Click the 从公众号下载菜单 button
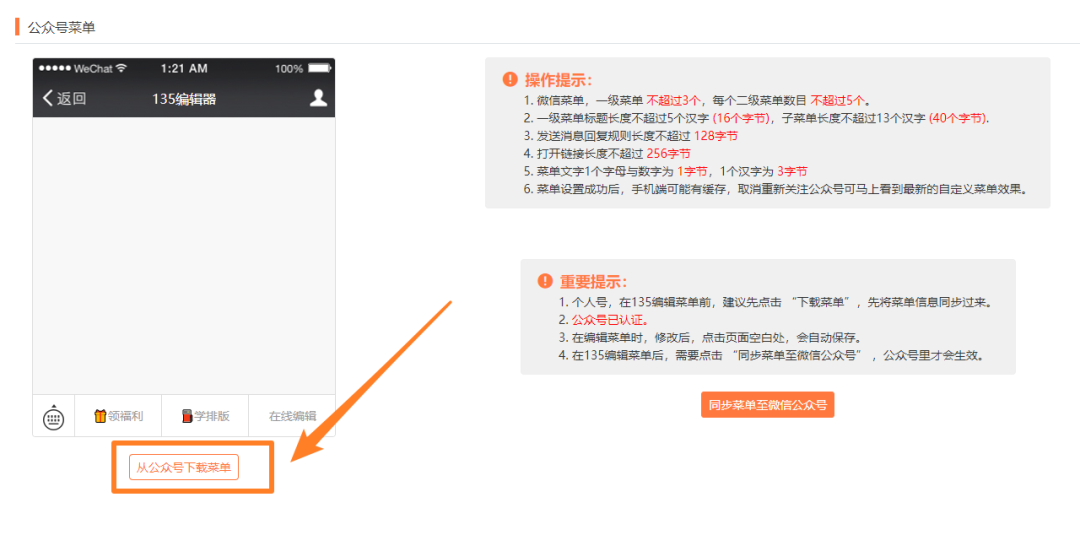 pyautogui.click(x=184, y=468)
